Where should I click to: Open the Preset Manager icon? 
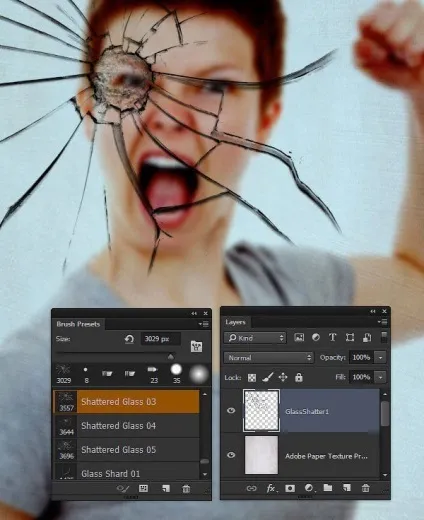pyautogui.click(x=143, y=489)
